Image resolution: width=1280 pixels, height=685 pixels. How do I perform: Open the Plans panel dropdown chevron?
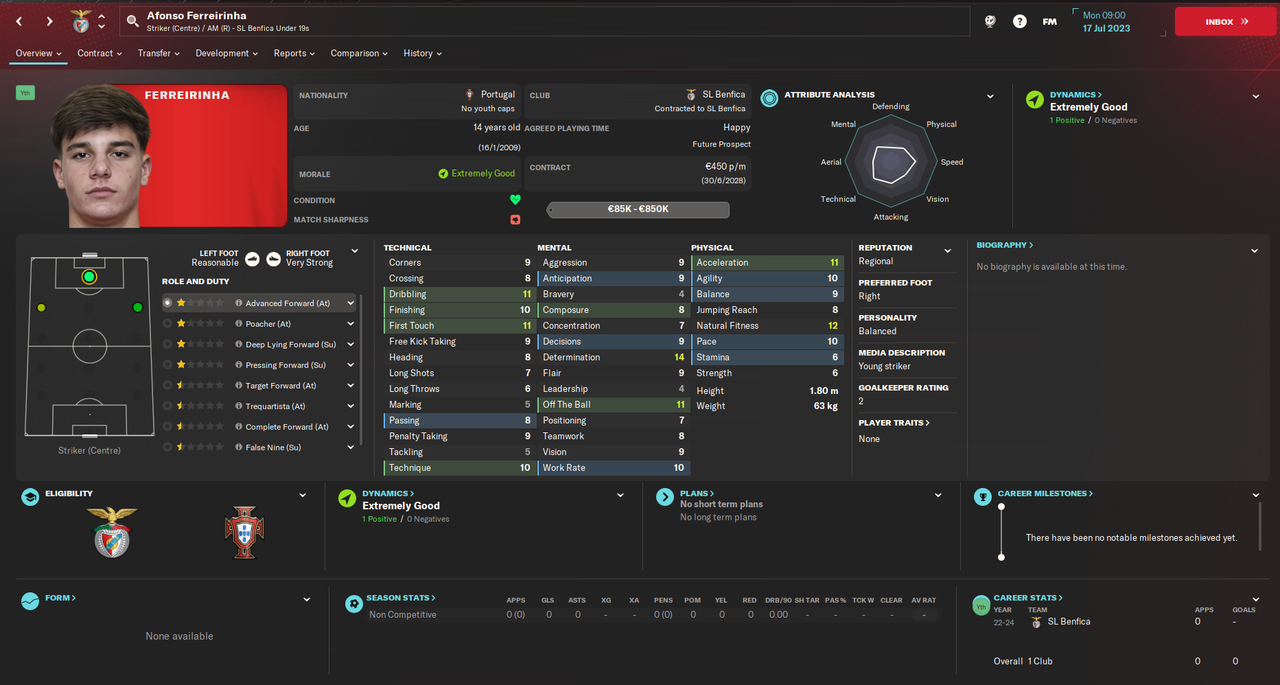tap(938, 495)
